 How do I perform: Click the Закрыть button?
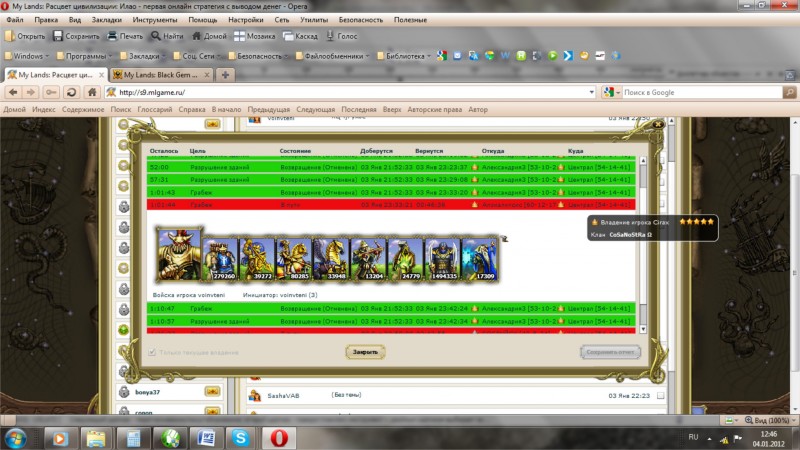365,352
